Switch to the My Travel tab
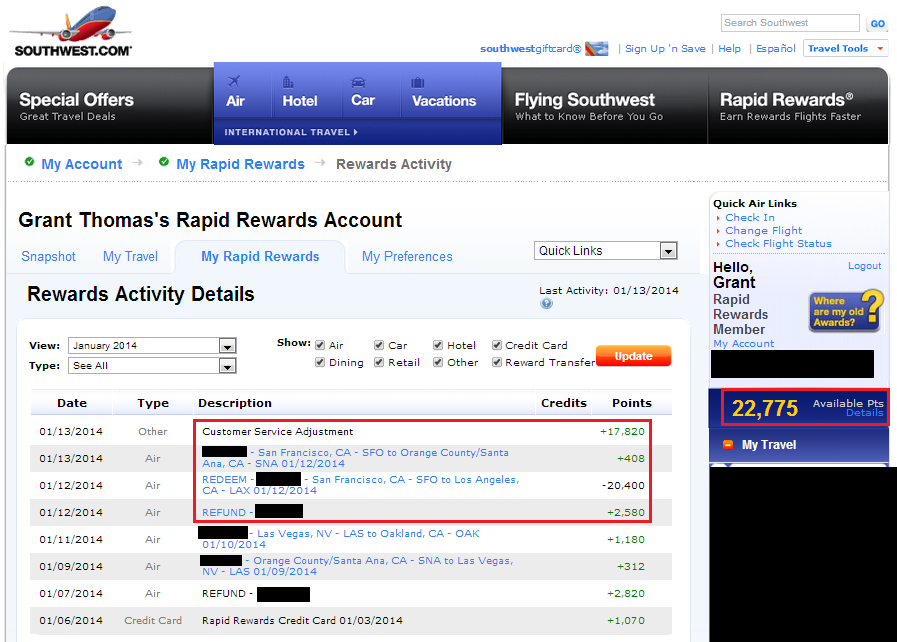This screenshot has height=642, width=897. [x=130, y=256]
